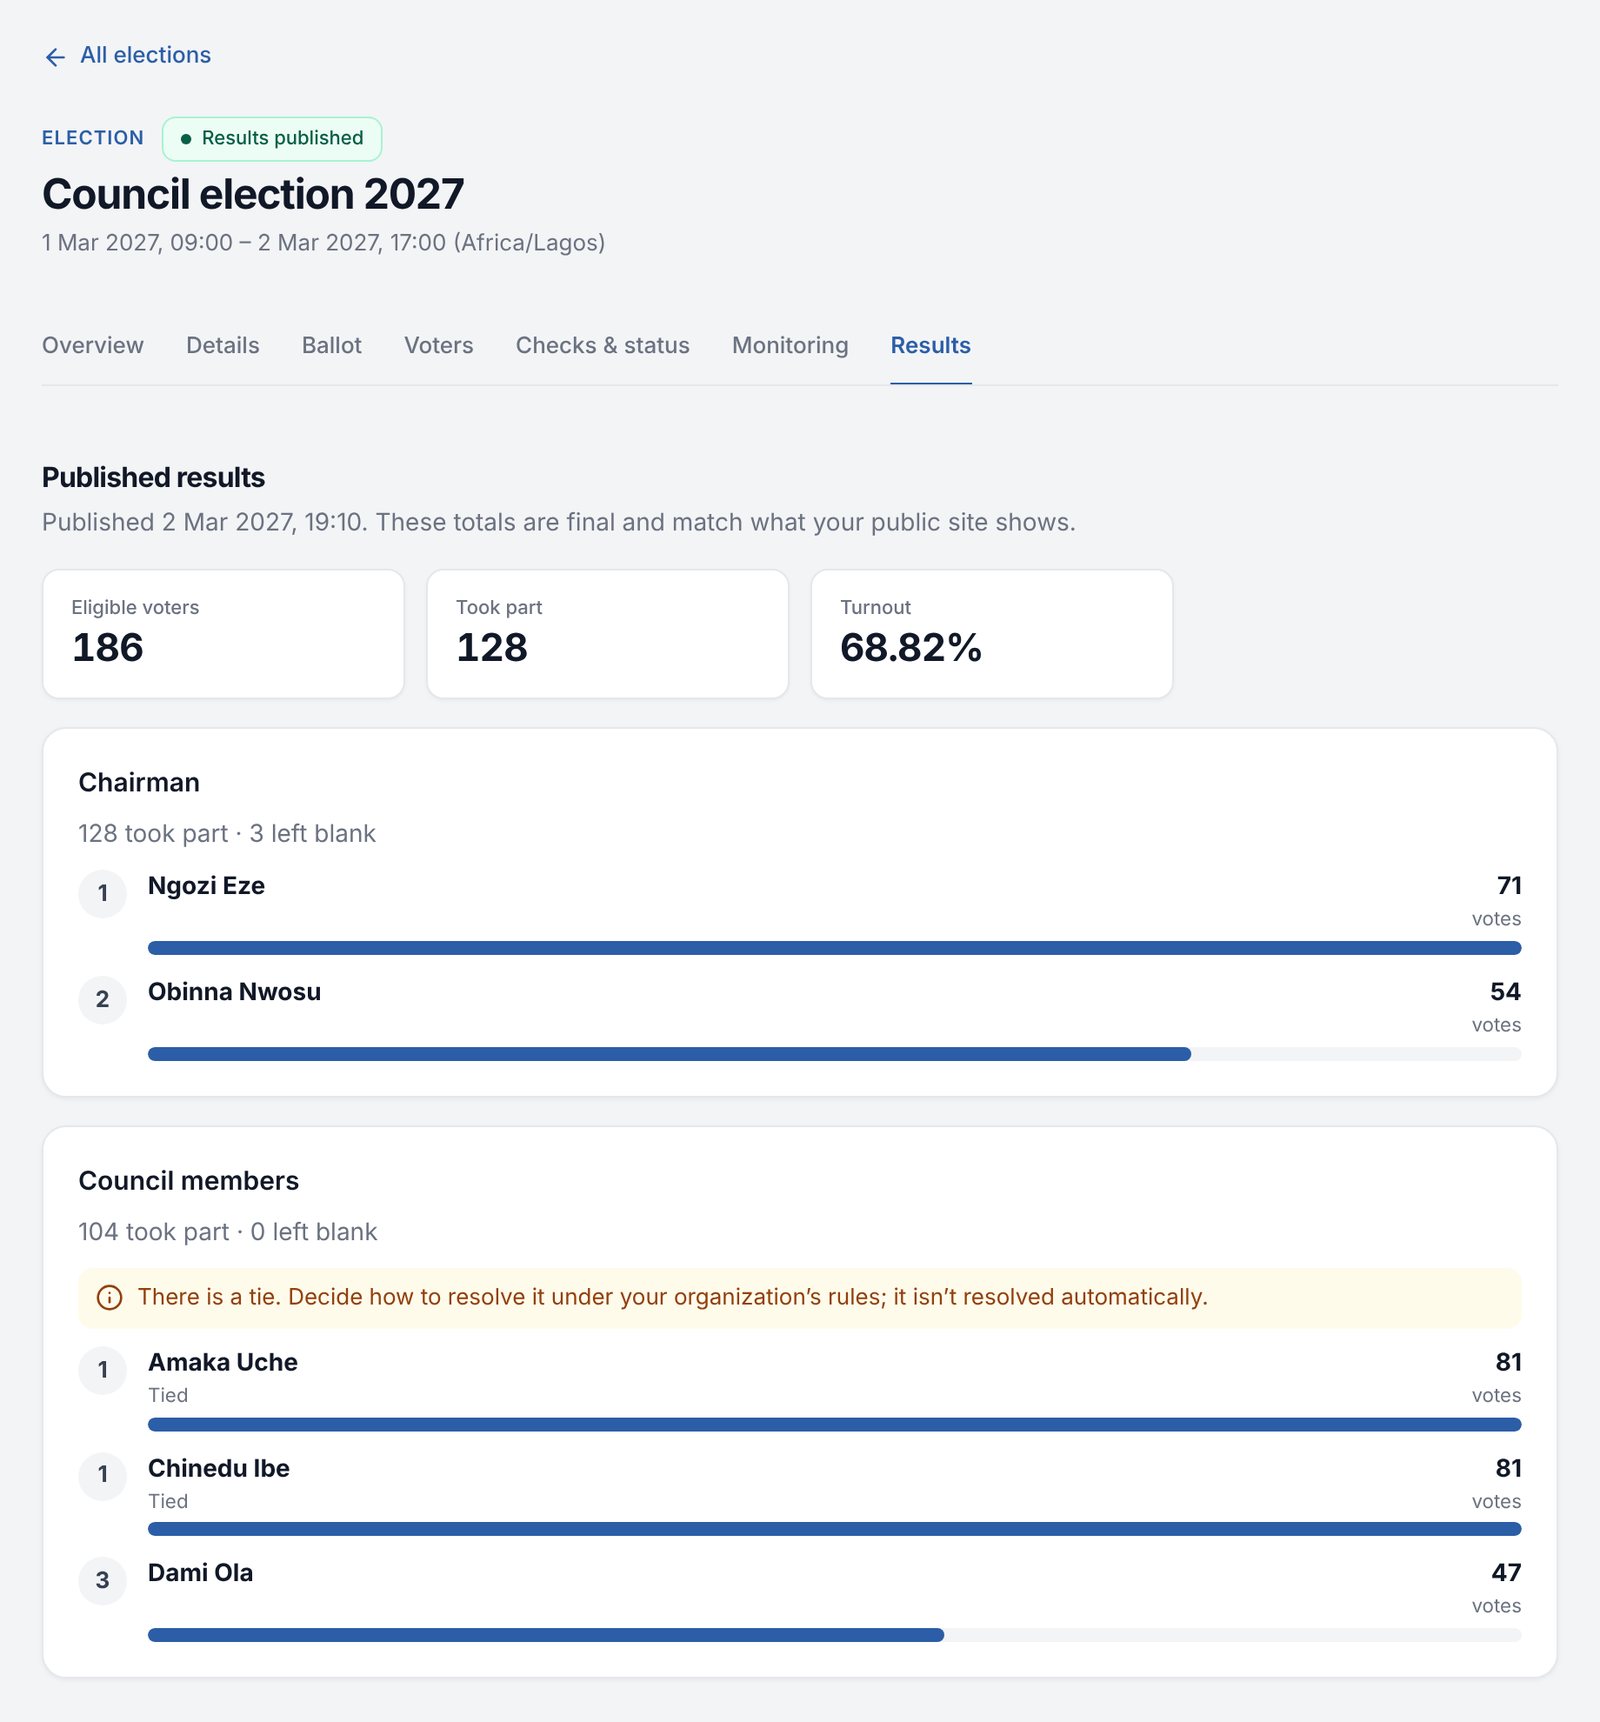Open the Ballot tab

tap(332, 346)
